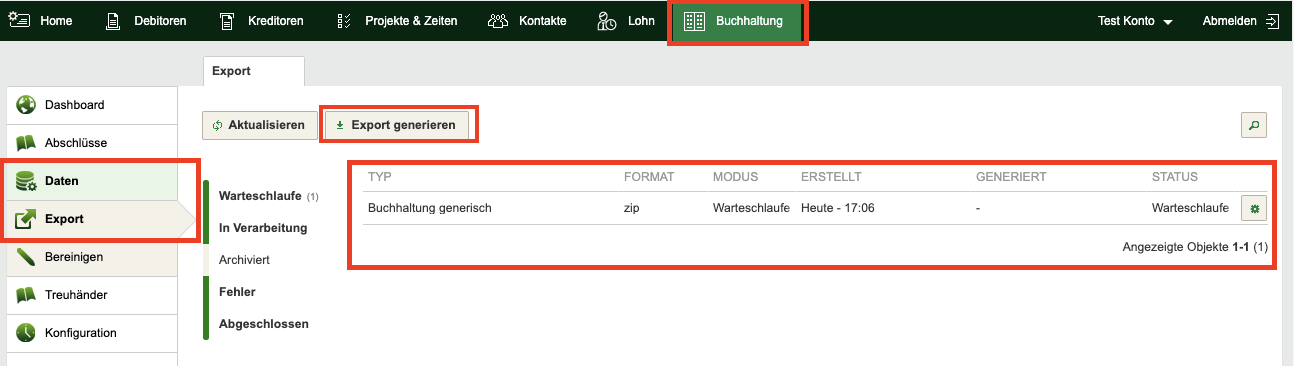Click the Abschlüsse book icon

26,143
